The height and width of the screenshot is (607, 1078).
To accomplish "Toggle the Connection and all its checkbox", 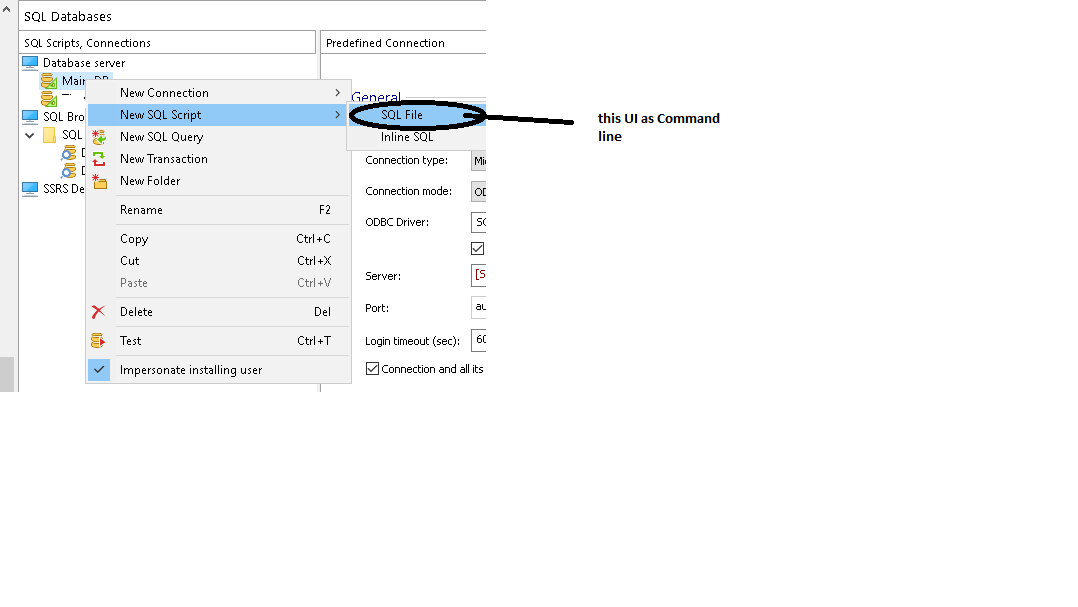I will (373, 369).
